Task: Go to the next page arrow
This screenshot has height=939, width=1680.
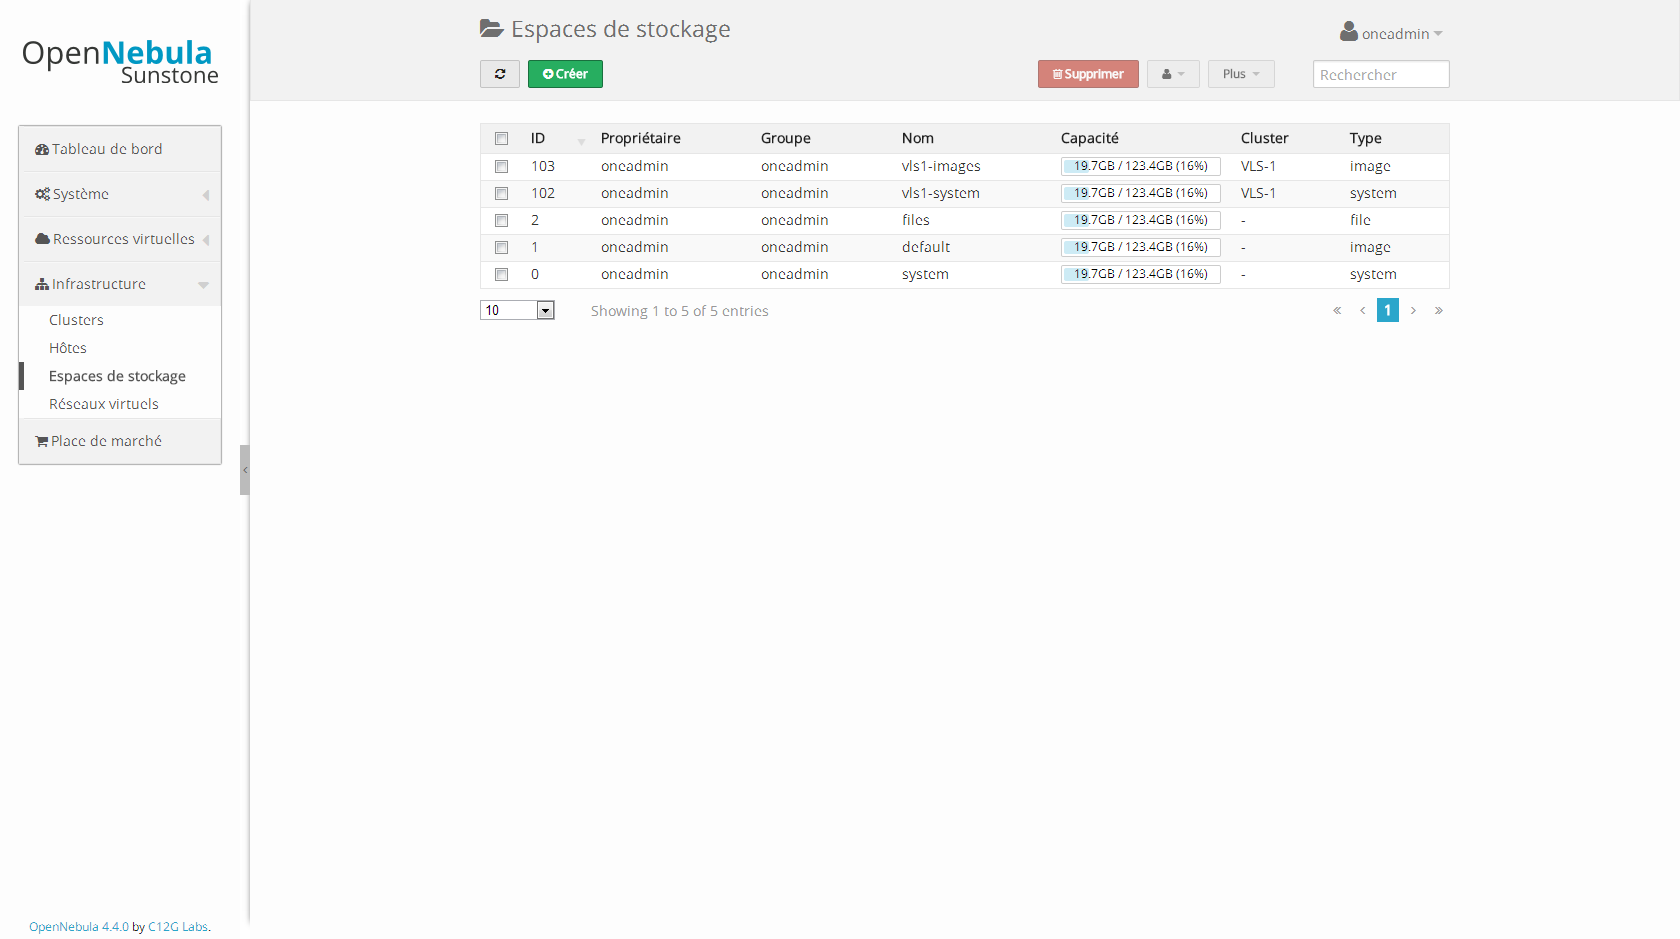Action: (1413, 311)
